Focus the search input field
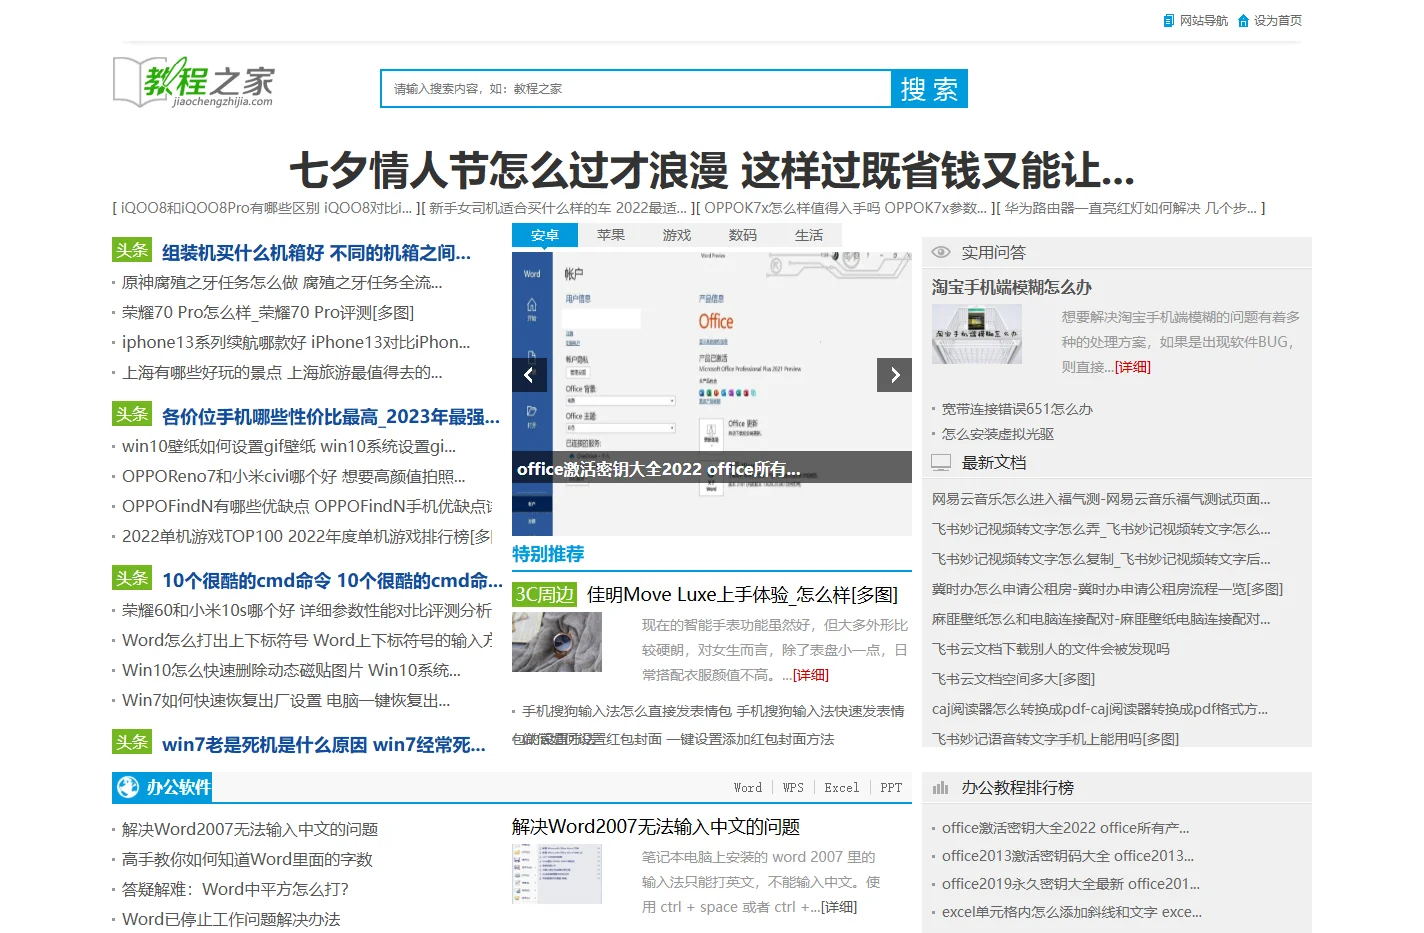Viewport: 1424px width, 933px height. click(x=636, y=88)
